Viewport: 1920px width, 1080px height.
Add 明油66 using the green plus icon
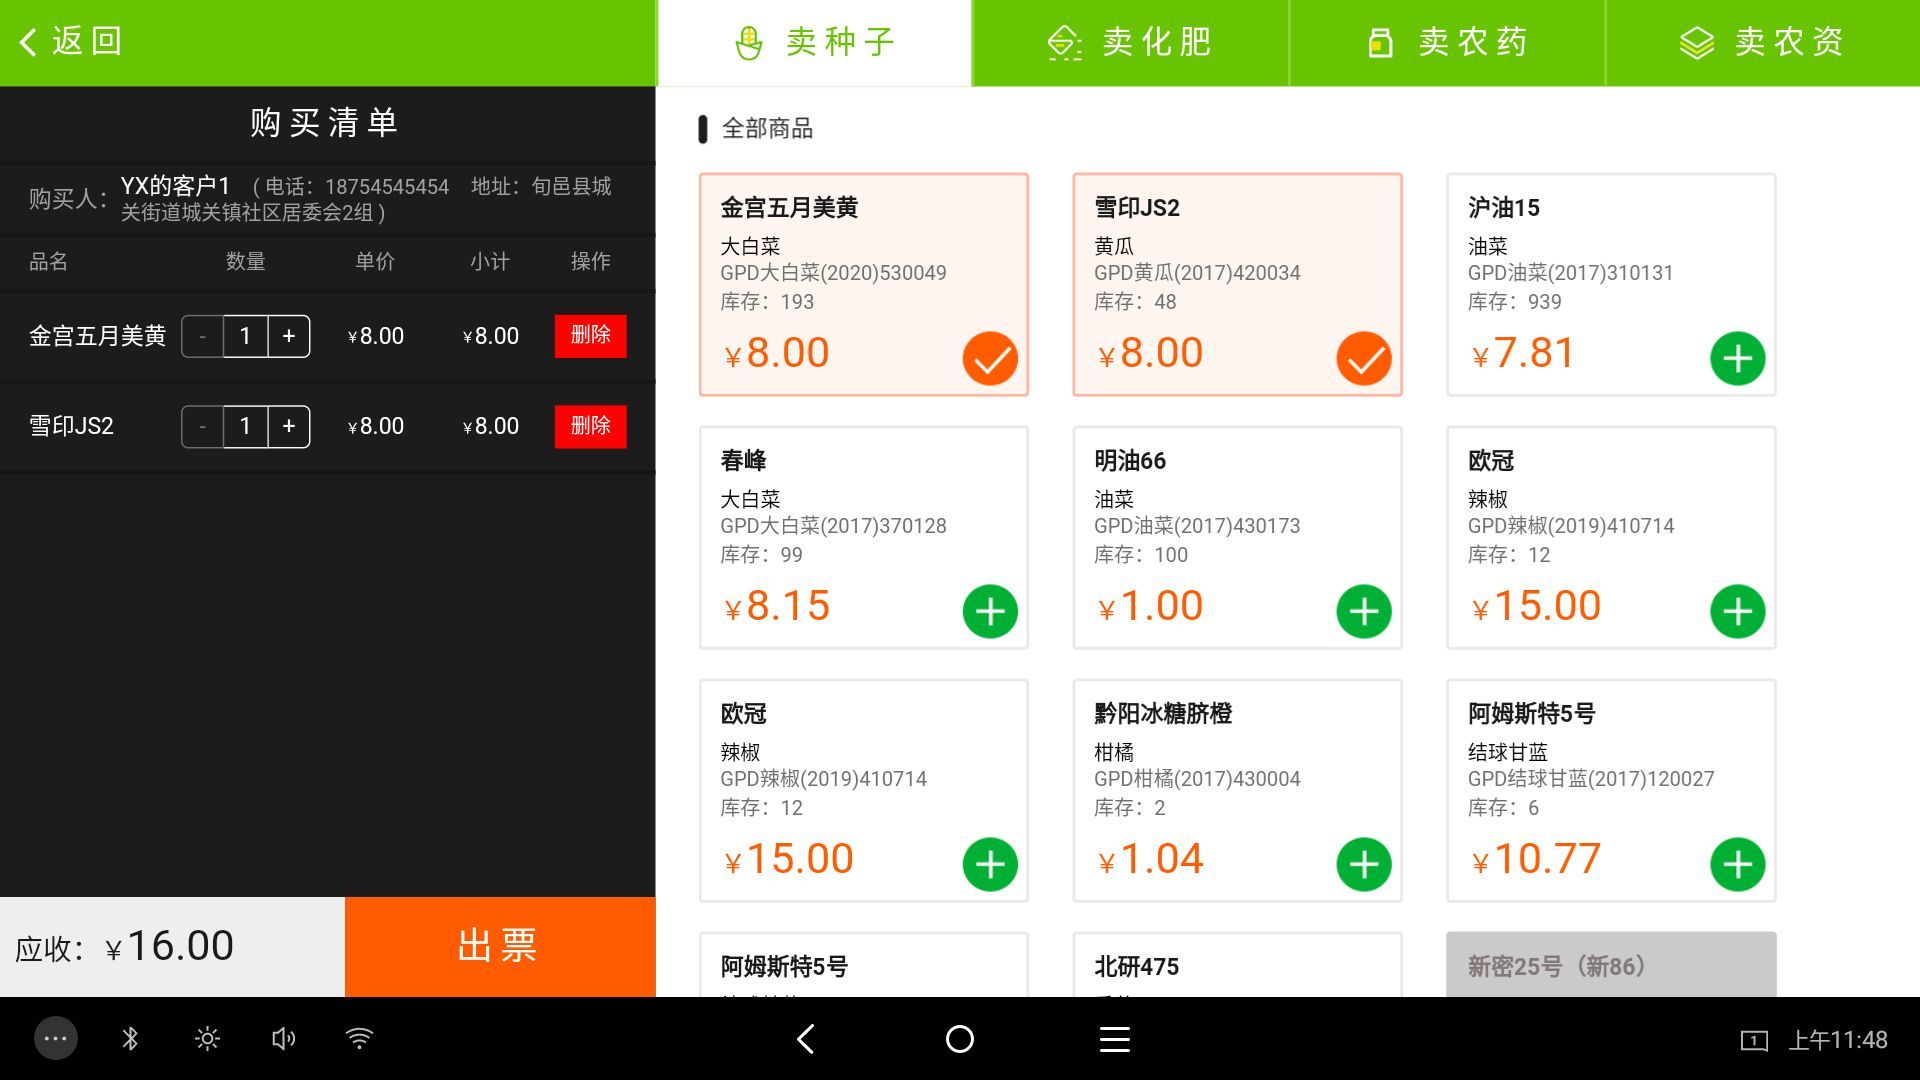(1364, 611)
